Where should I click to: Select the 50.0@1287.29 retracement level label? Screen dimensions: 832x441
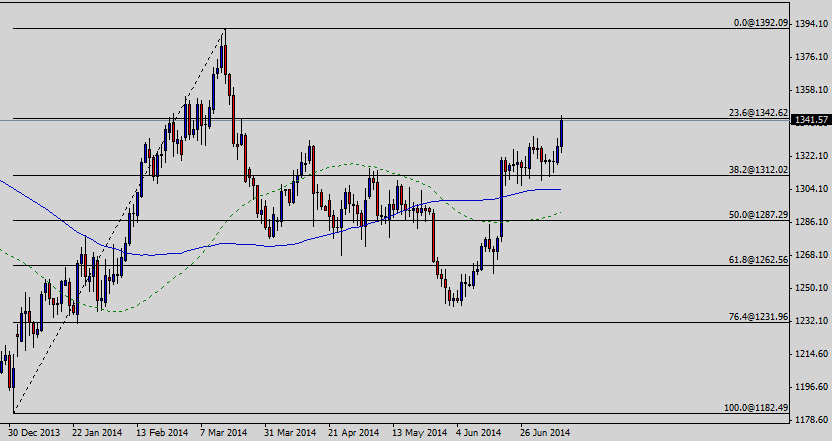pos(759,214)
